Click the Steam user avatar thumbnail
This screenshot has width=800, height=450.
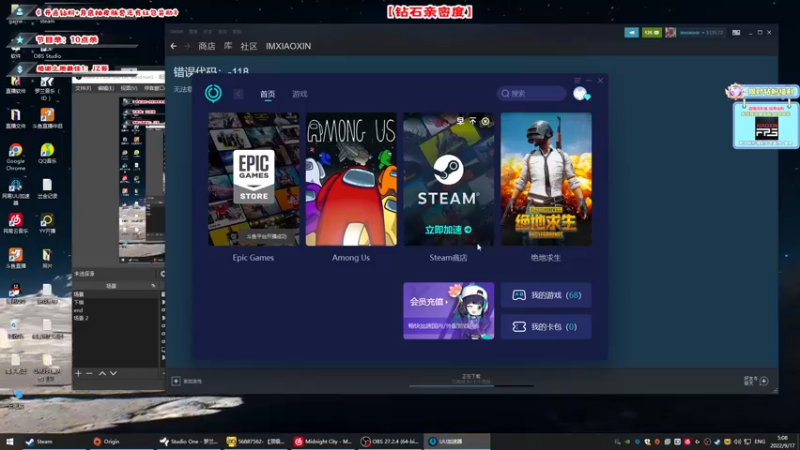click(670, 32)
